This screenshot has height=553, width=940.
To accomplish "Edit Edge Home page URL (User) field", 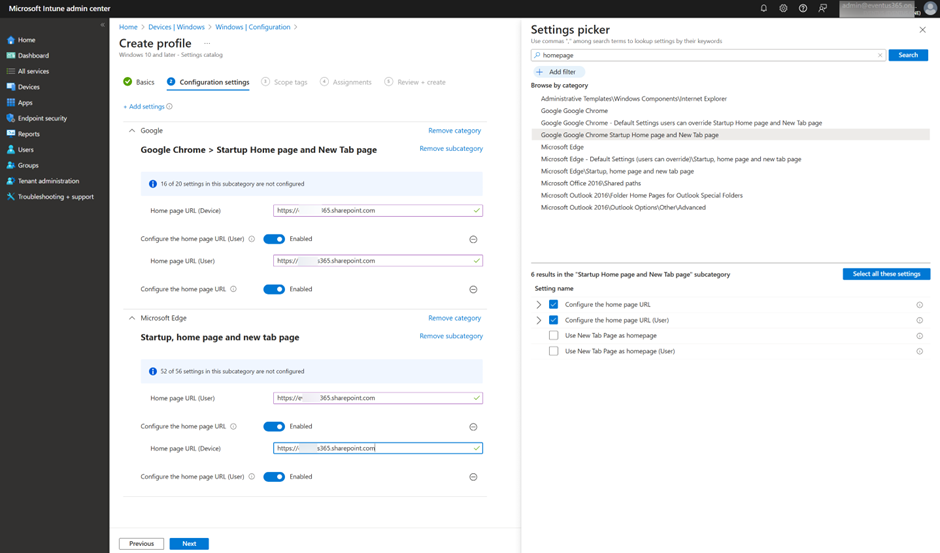I will (378, 398).
